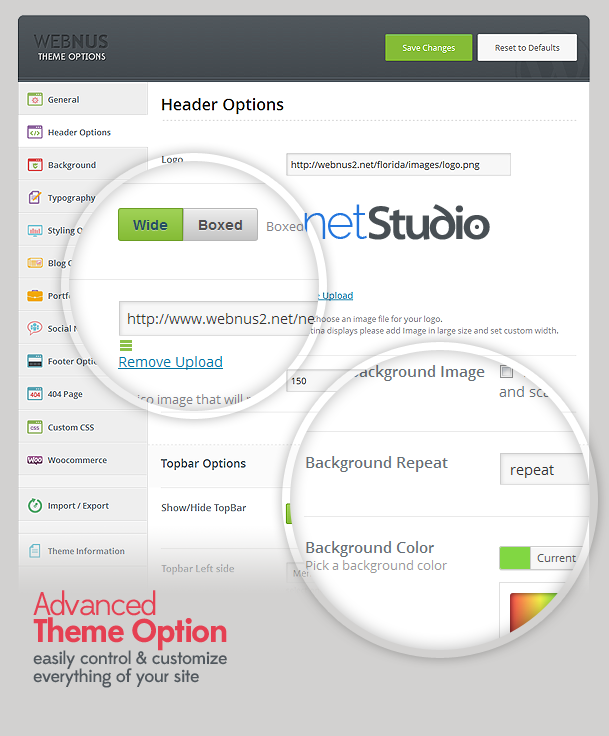Toggle the Show/Hide TopBar switch

click(289, 514)
